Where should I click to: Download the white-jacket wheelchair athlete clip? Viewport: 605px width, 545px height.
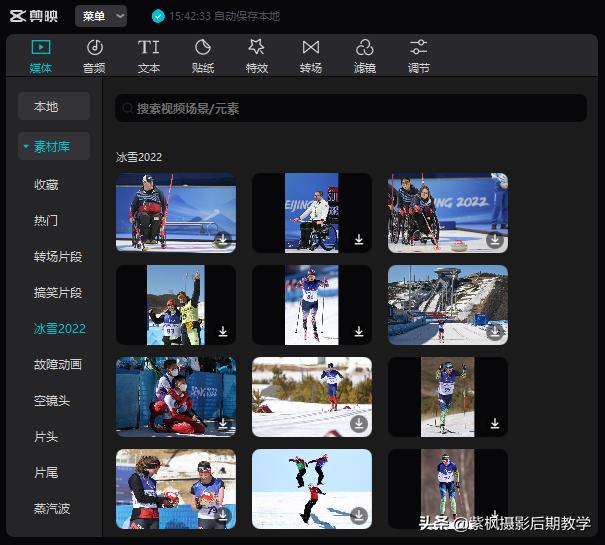pyautogui.click(x=359, y=239)
